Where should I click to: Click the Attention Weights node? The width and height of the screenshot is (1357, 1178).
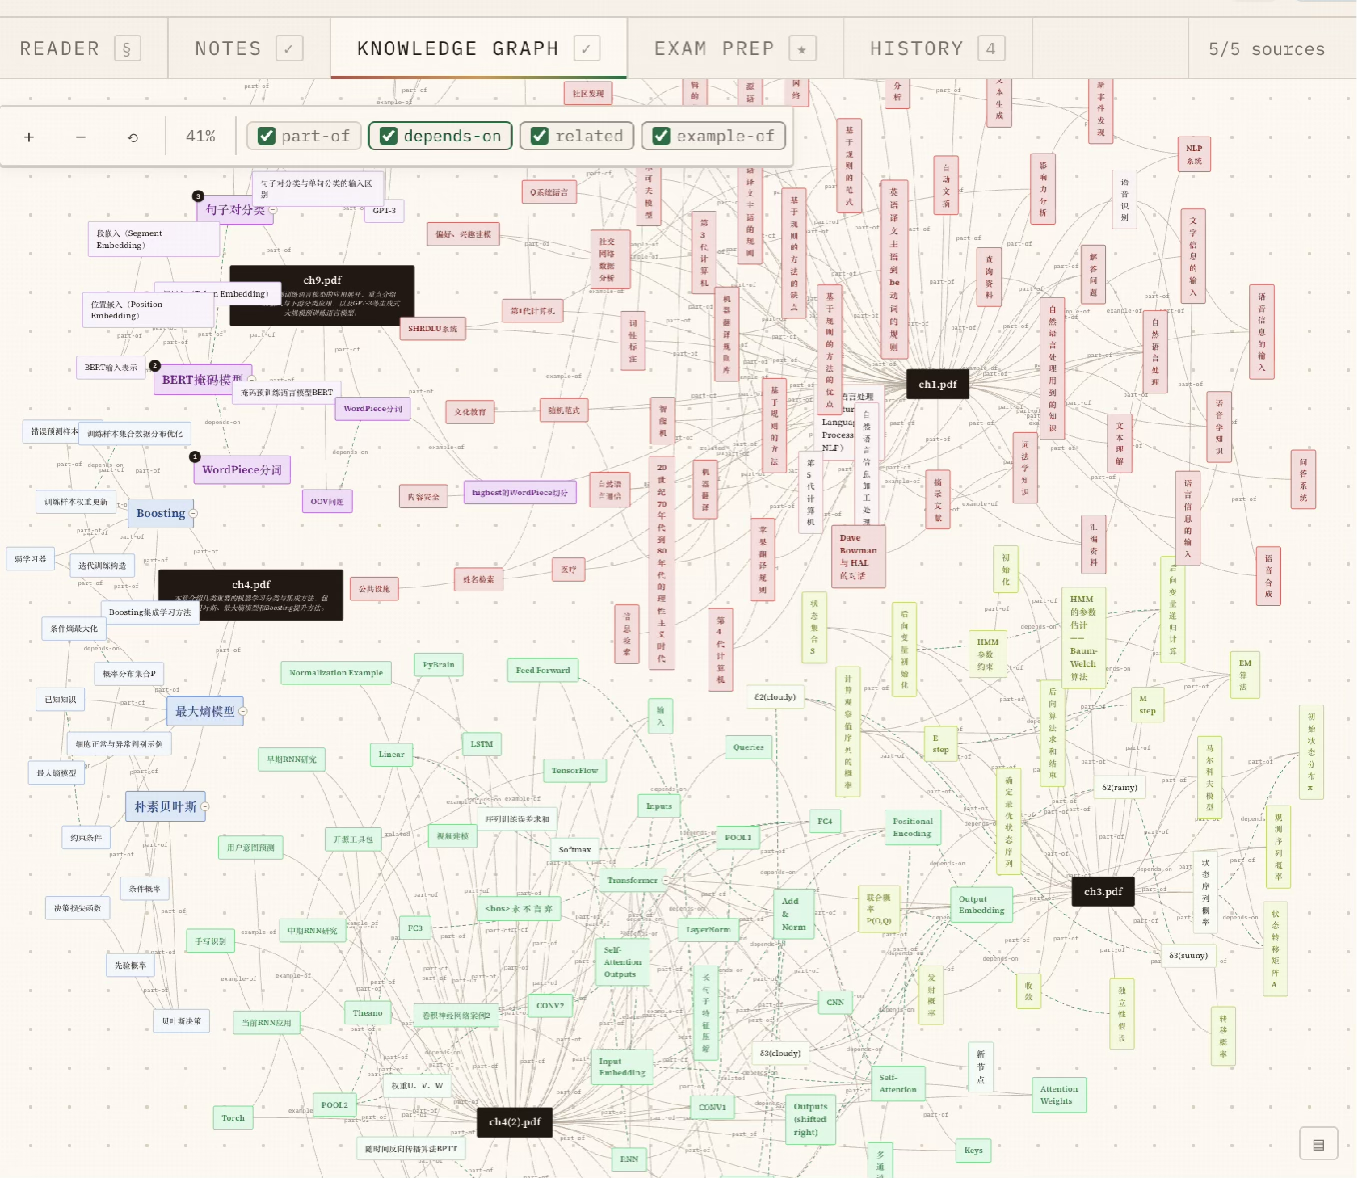(1058, 1096)
